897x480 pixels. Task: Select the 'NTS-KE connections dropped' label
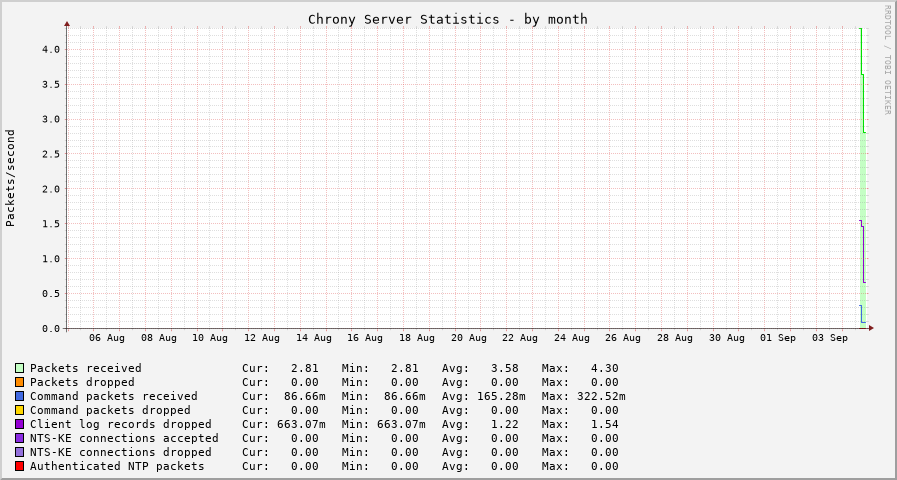point(121,452)
